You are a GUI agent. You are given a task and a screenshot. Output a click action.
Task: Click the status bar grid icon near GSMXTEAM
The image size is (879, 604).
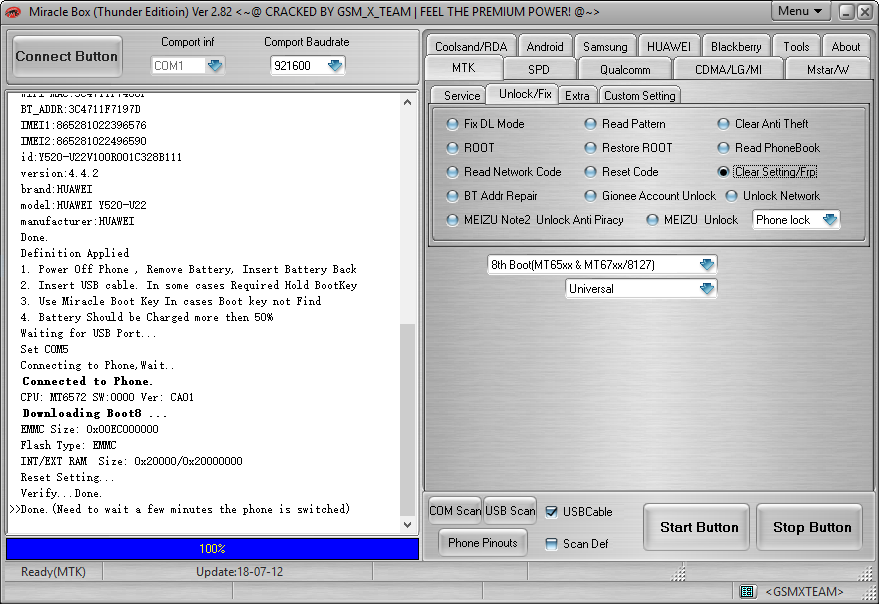pos(746,591)
